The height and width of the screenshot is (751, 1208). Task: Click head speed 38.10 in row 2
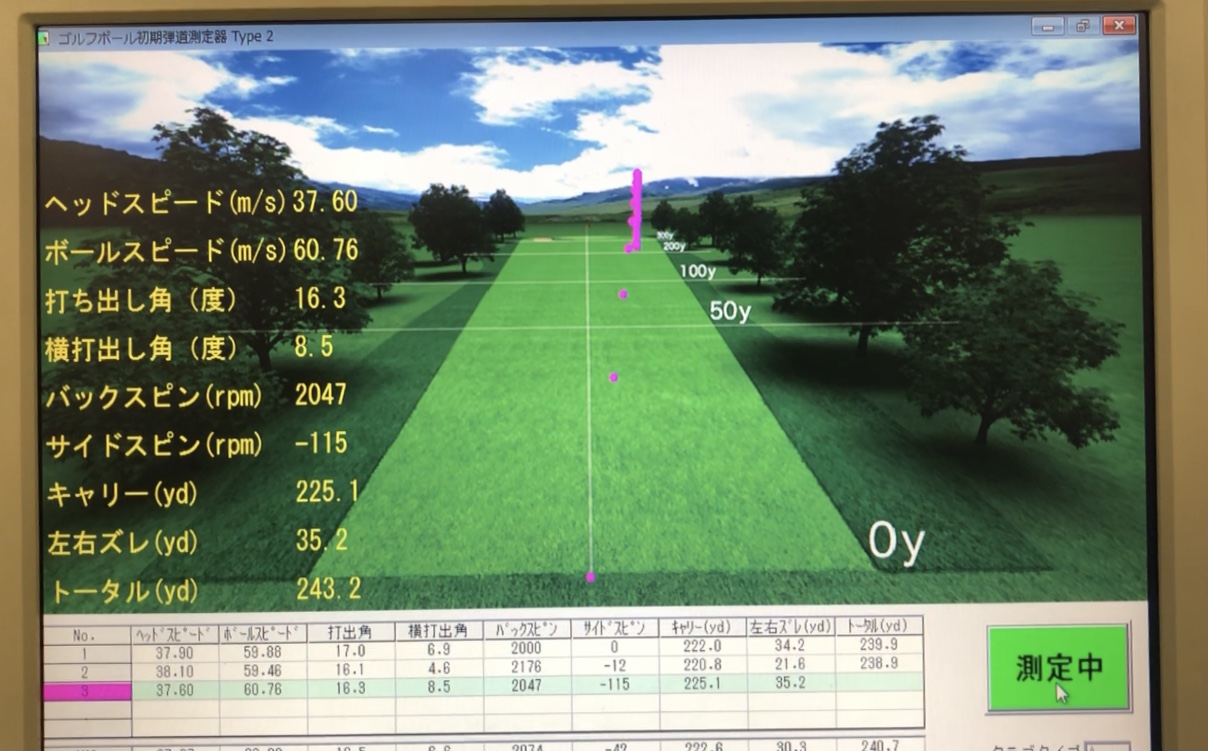[175, 670]
